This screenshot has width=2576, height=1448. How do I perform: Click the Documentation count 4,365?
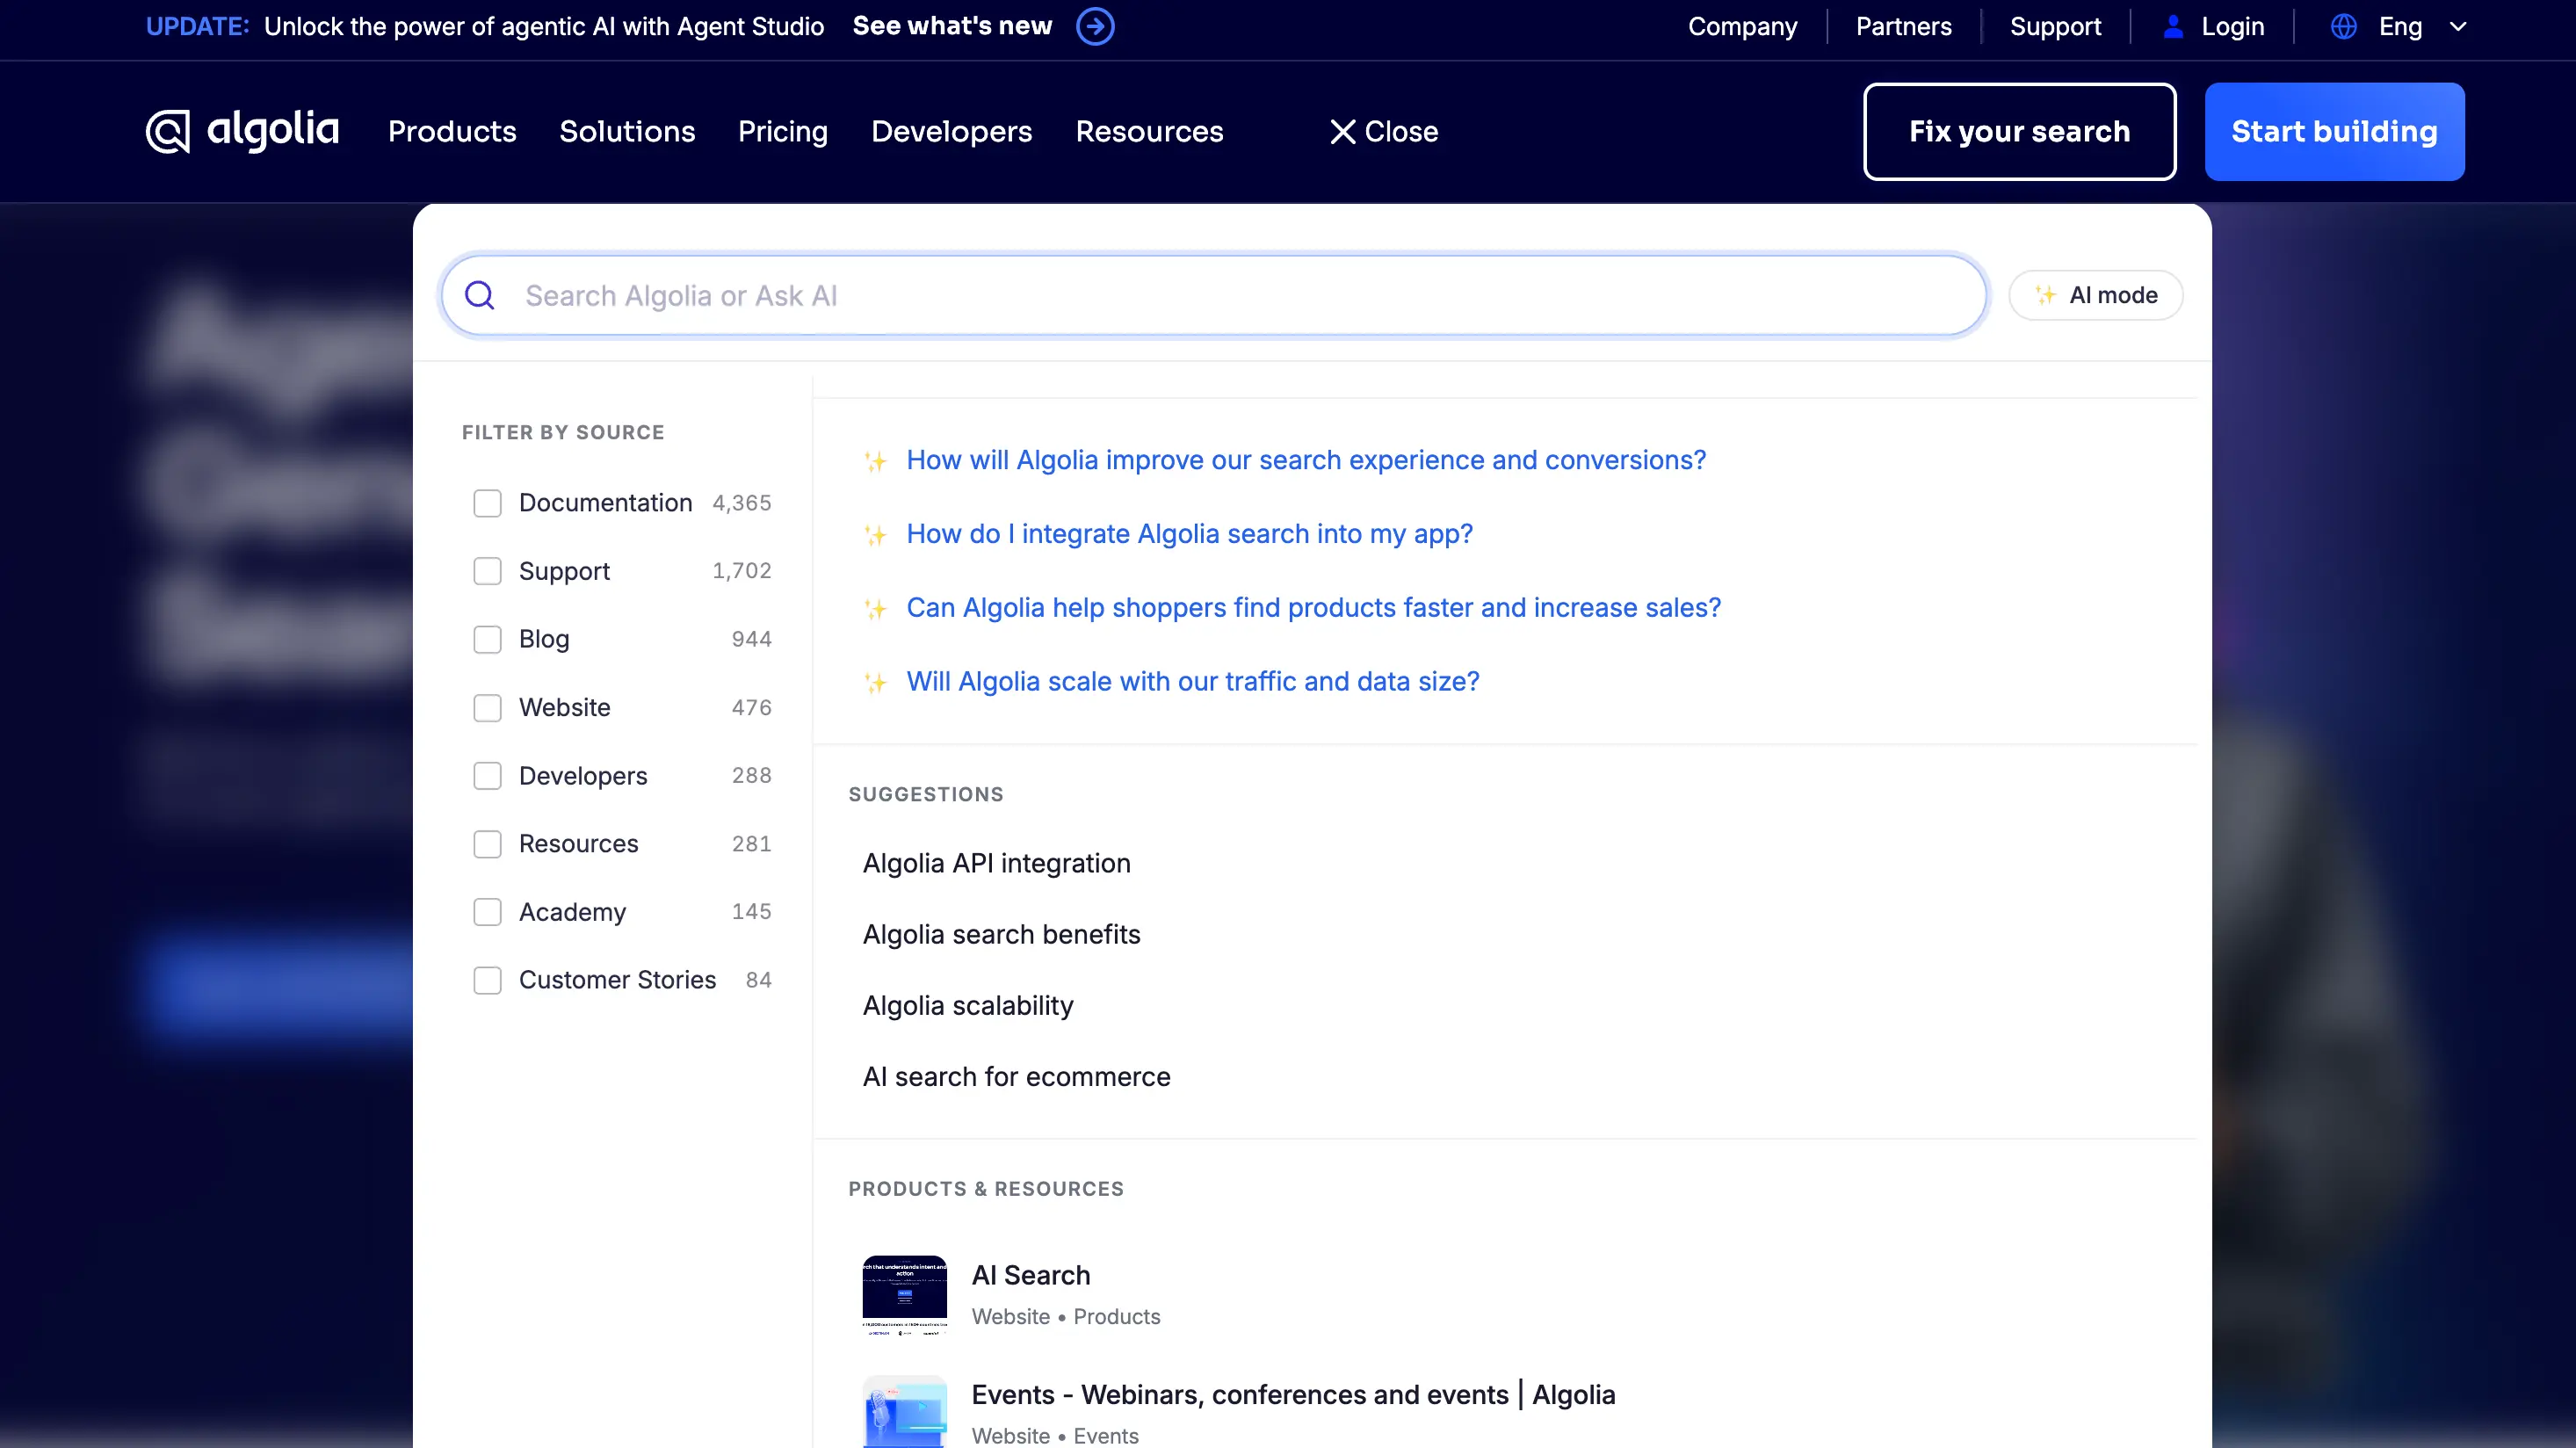pyautogui.click(x=742, y=503)
